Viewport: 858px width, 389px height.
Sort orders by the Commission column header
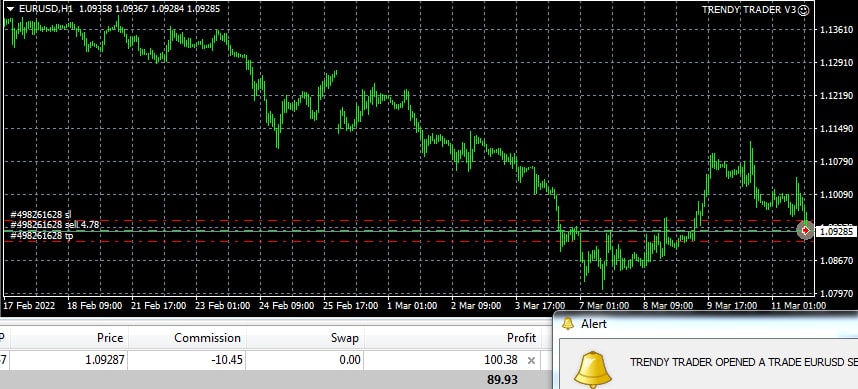207,338
